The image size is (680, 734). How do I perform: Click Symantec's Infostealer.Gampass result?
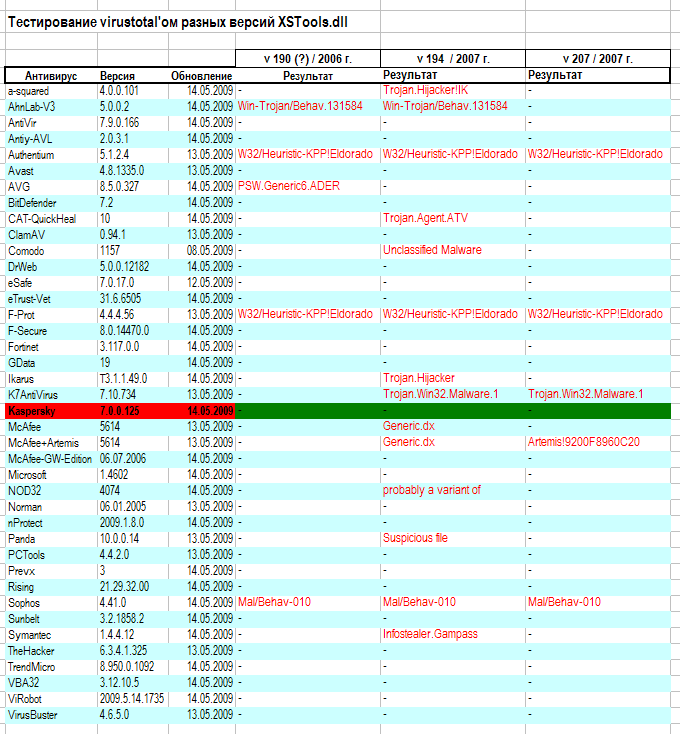pyautogui.click(x=453, y=635)
